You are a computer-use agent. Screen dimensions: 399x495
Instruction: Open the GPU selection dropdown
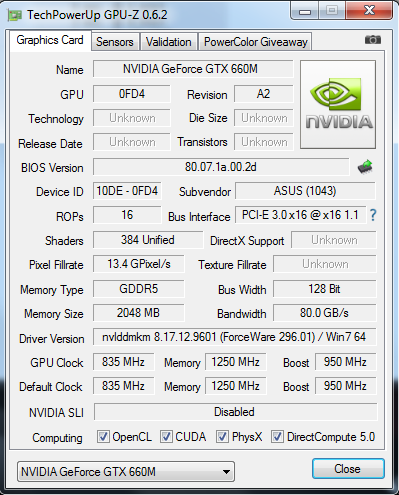click(x=126, y=471)
